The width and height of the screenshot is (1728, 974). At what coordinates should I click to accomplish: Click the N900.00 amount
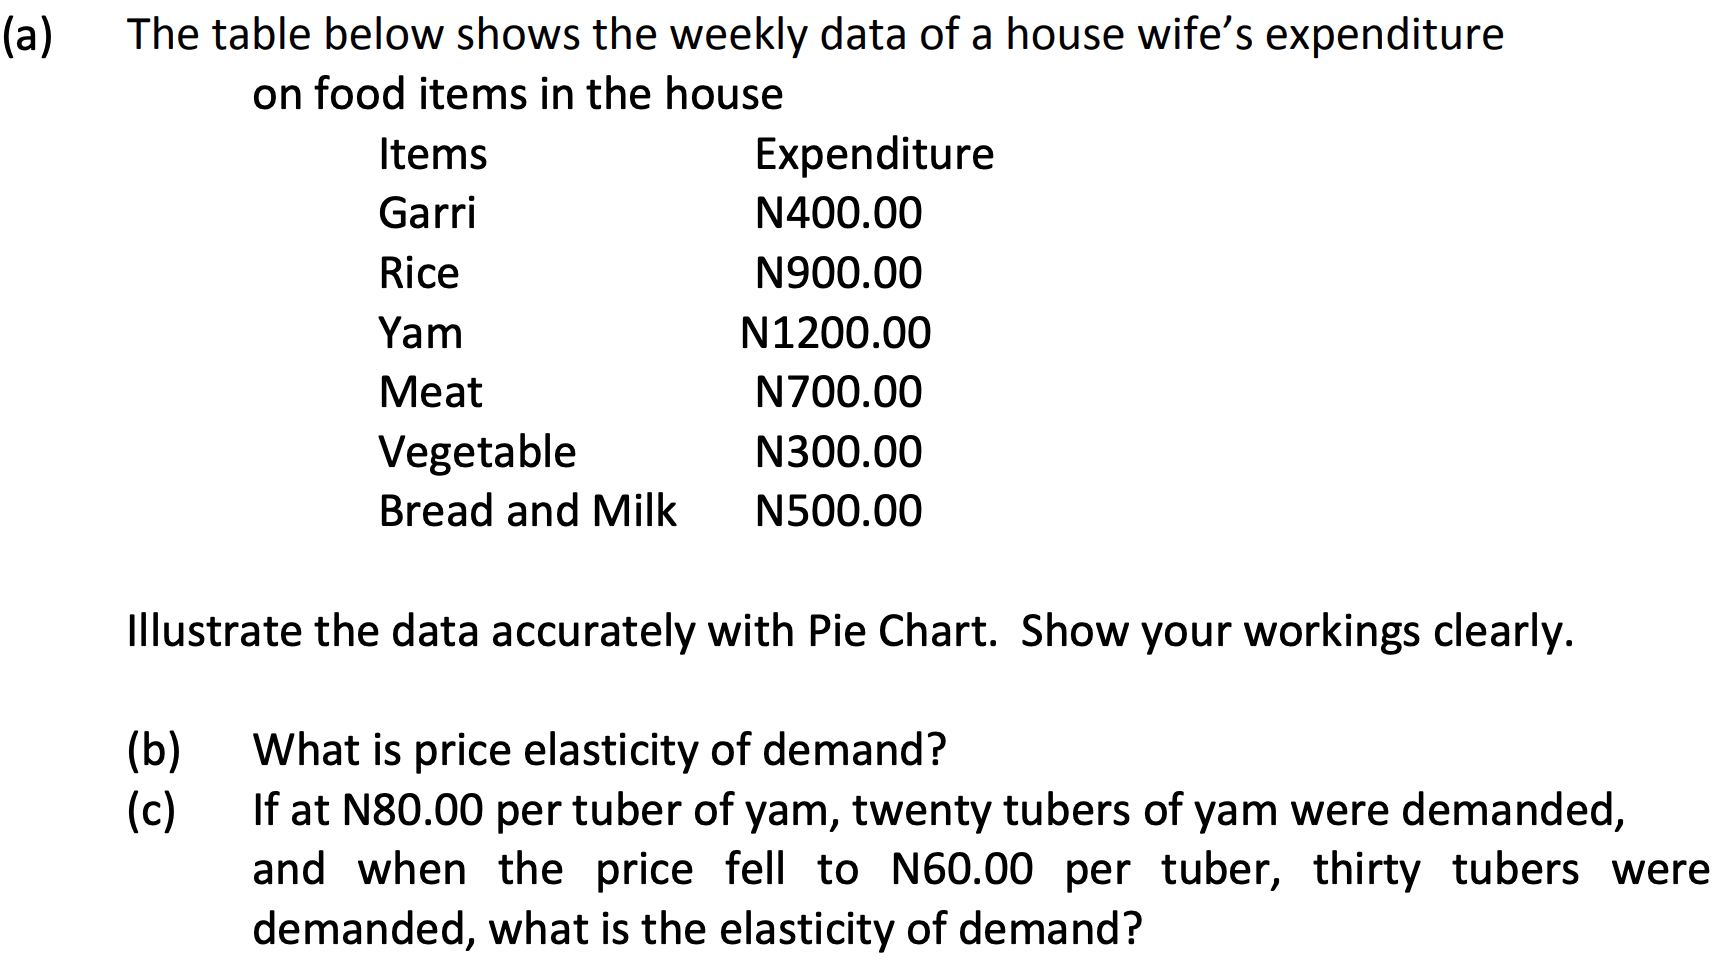[838, 273]
